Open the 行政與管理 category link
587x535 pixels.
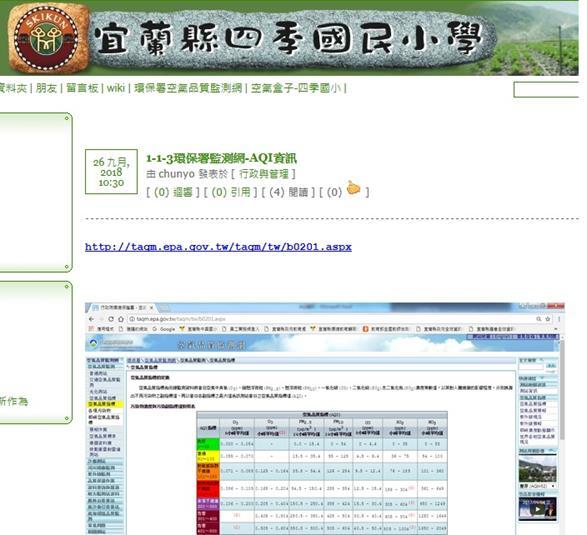click(264, 174)
